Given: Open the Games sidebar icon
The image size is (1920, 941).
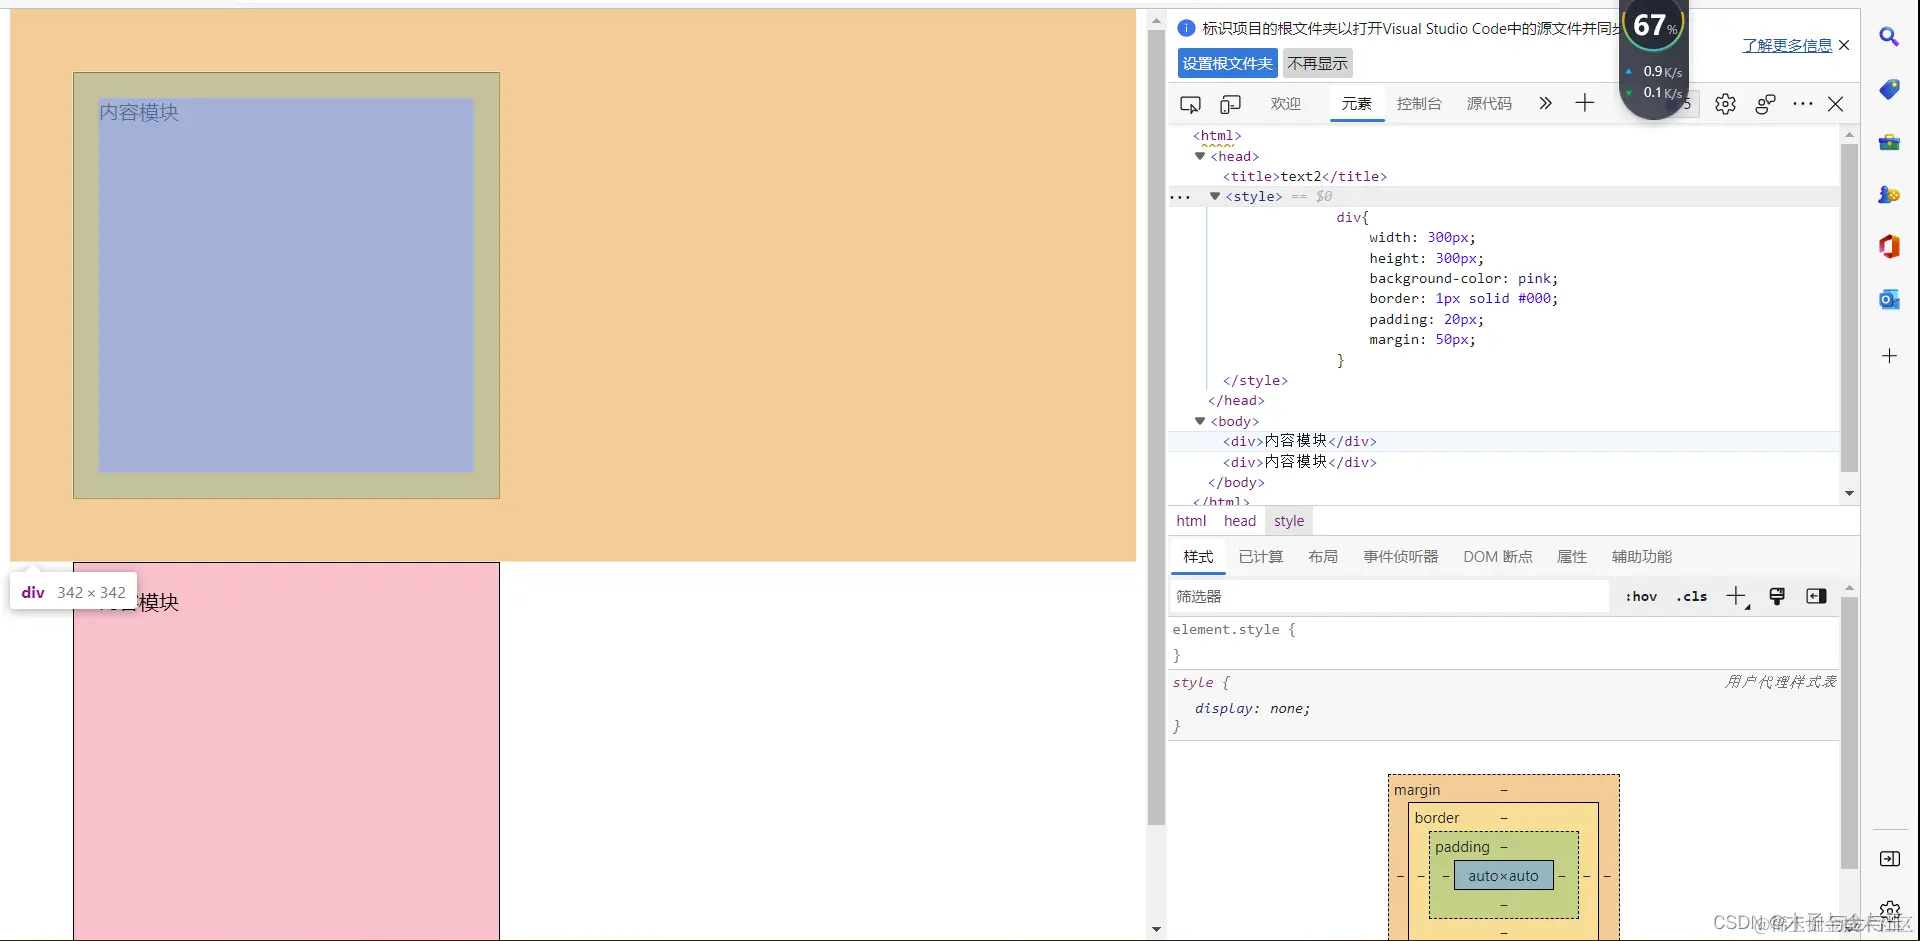Looking at the screenshot, I should coord(1889,194).
